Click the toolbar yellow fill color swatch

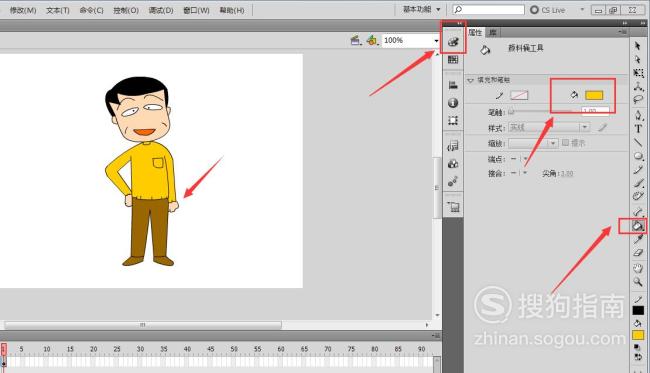coord(638,335)
